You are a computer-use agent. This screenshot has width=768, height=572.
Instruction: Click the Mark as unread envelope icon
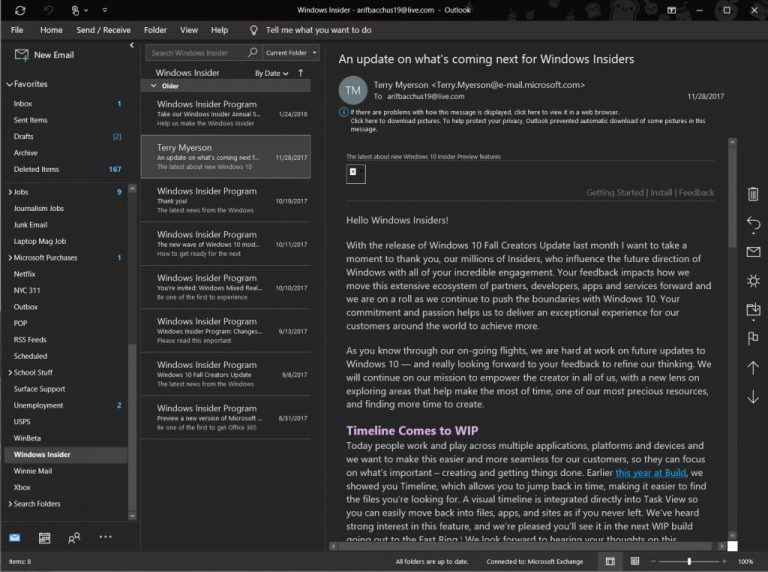[753, 252]
